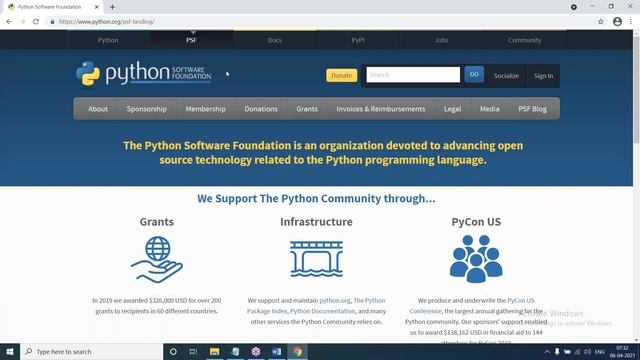This screenshot has width=640, height=360.
Task: Open Invoices & Reimbursements menu item
Action: (x=381, y=109)
